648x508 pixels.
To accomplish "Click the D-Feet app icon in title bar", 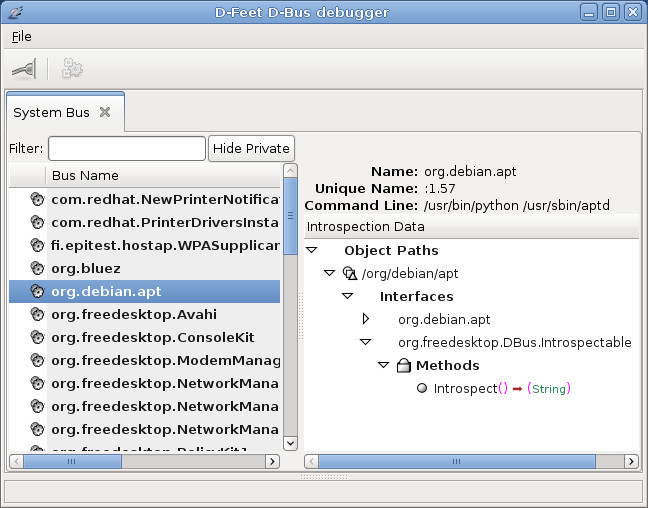I will point(15,12).
